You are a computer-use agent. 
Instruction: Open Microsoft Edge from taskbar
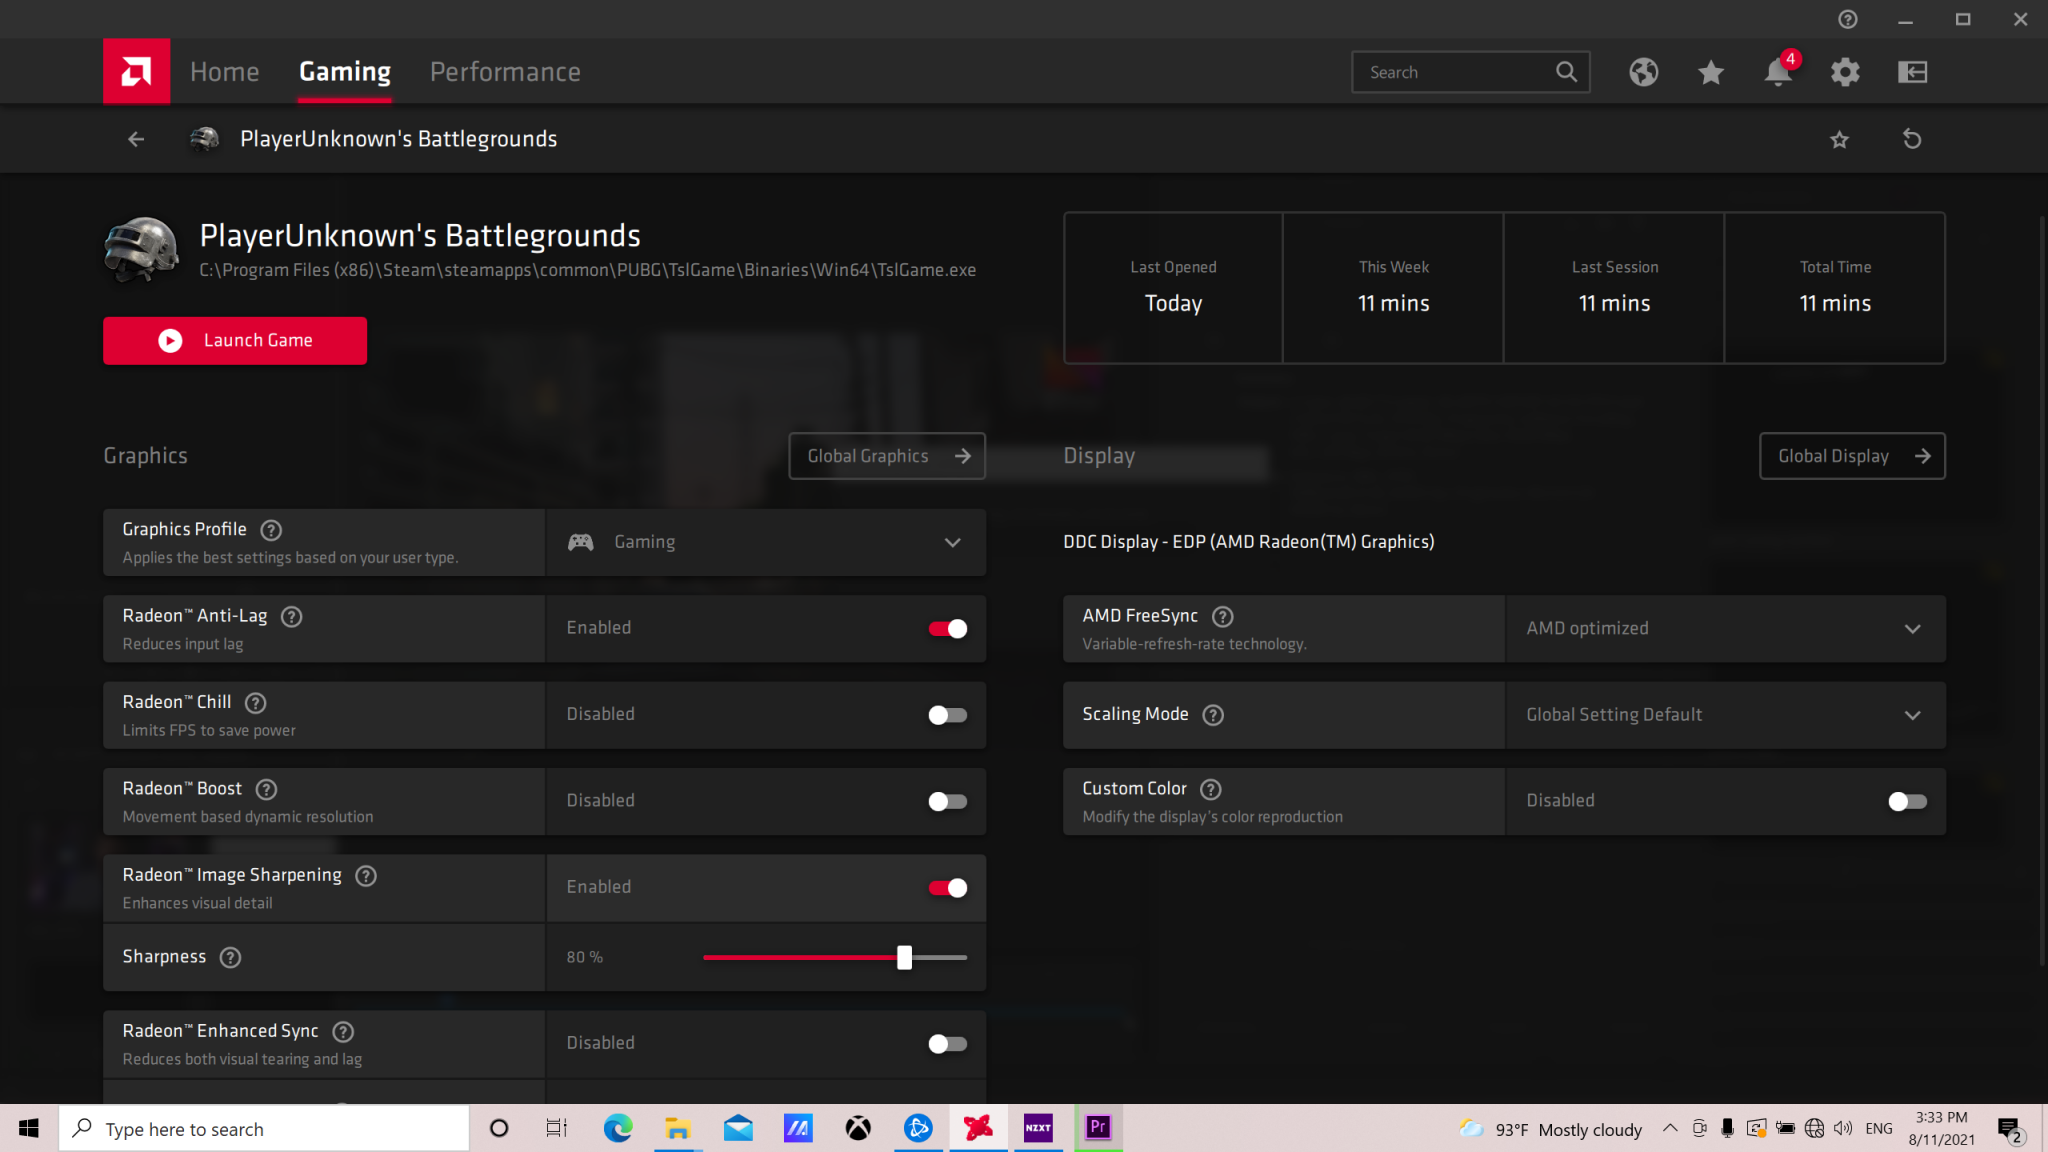tap(618, 1129)
